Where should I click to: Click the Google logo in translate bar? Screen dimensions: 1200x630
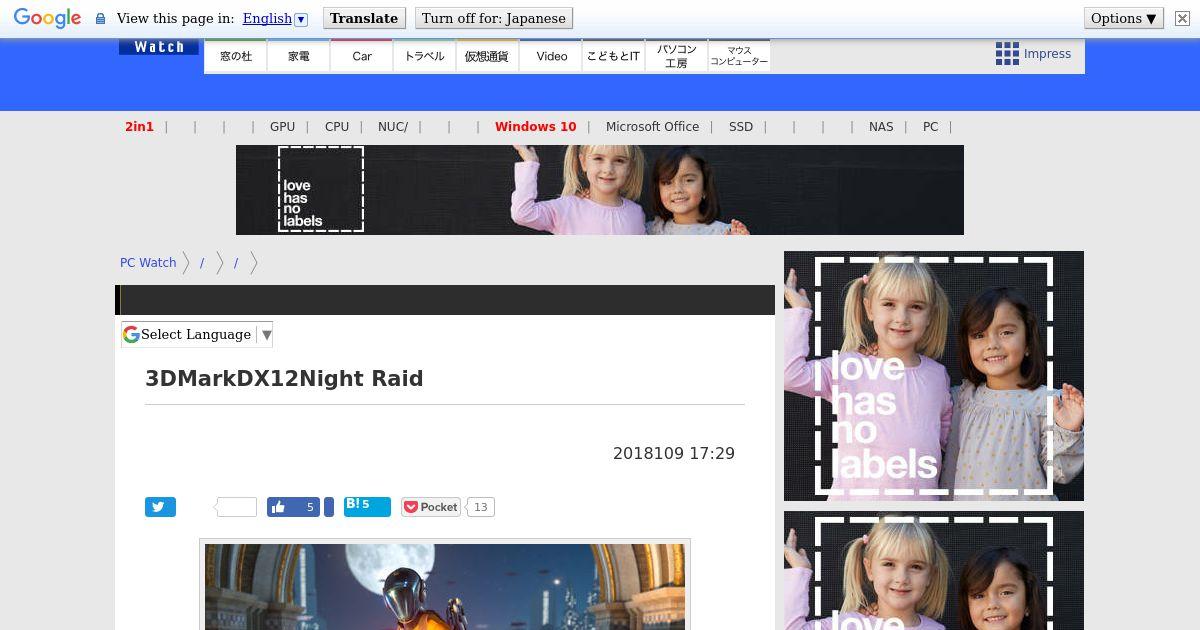pos(47,18)
